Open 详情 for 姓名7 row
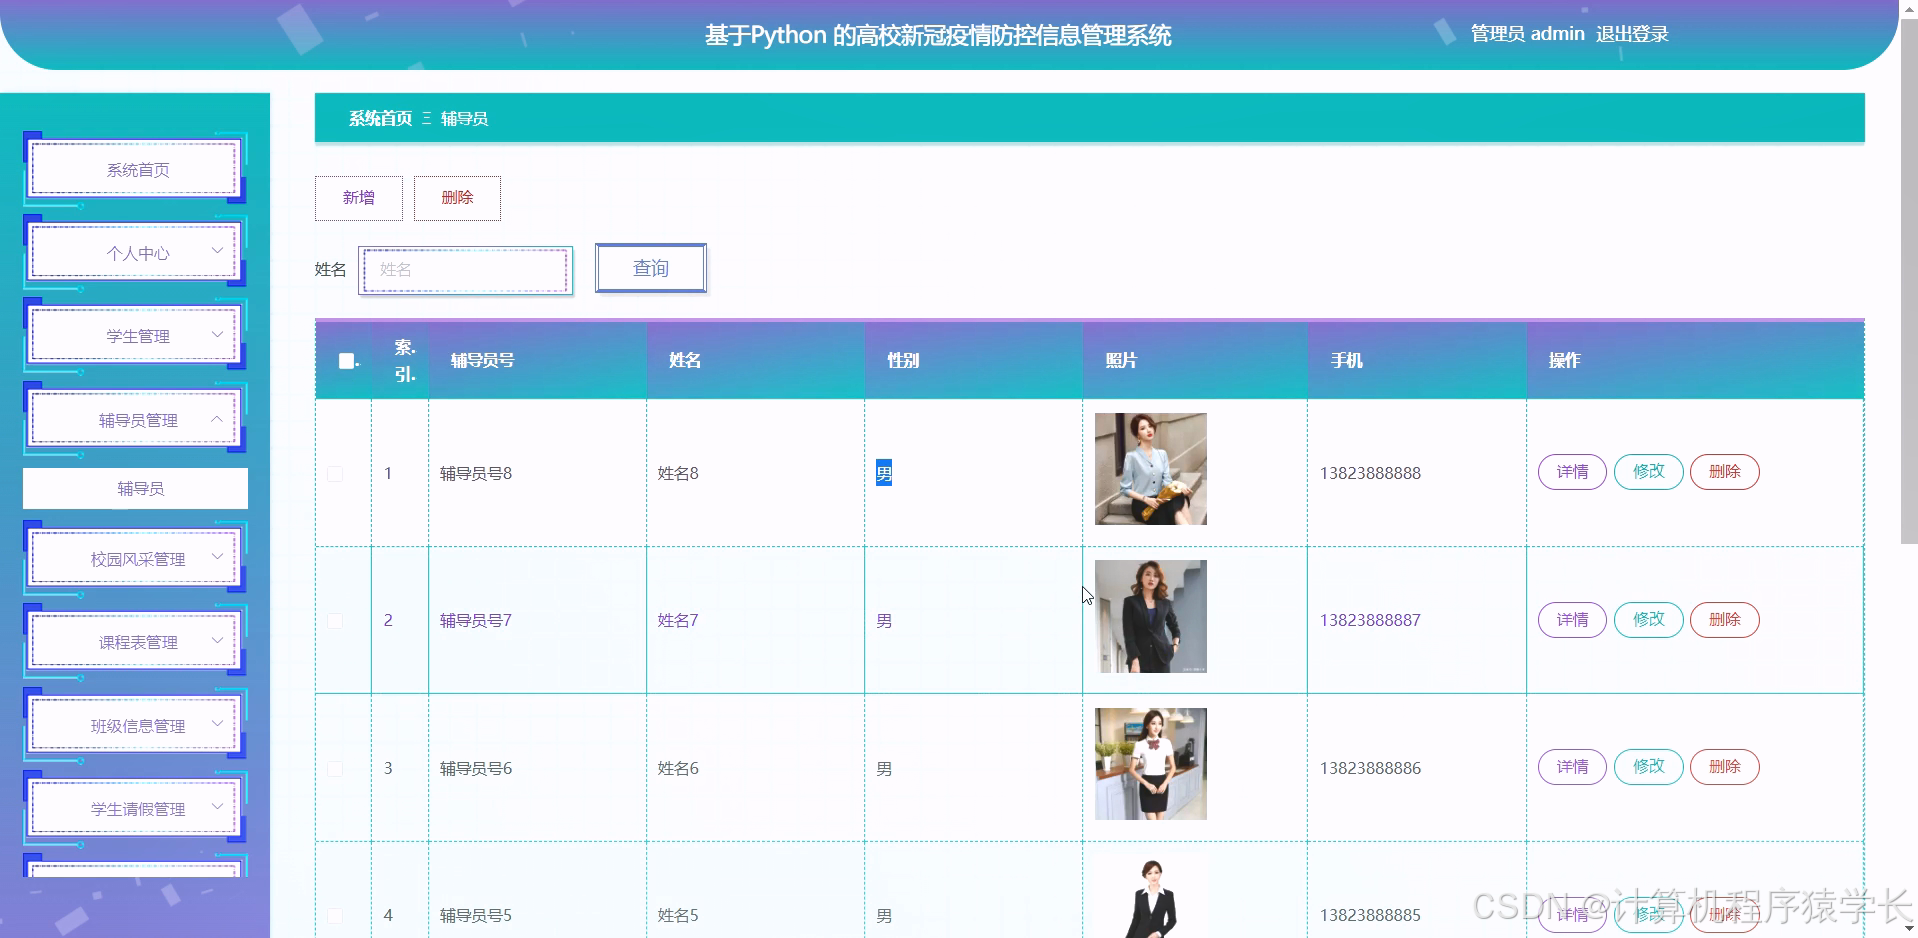 (1572, 620)
